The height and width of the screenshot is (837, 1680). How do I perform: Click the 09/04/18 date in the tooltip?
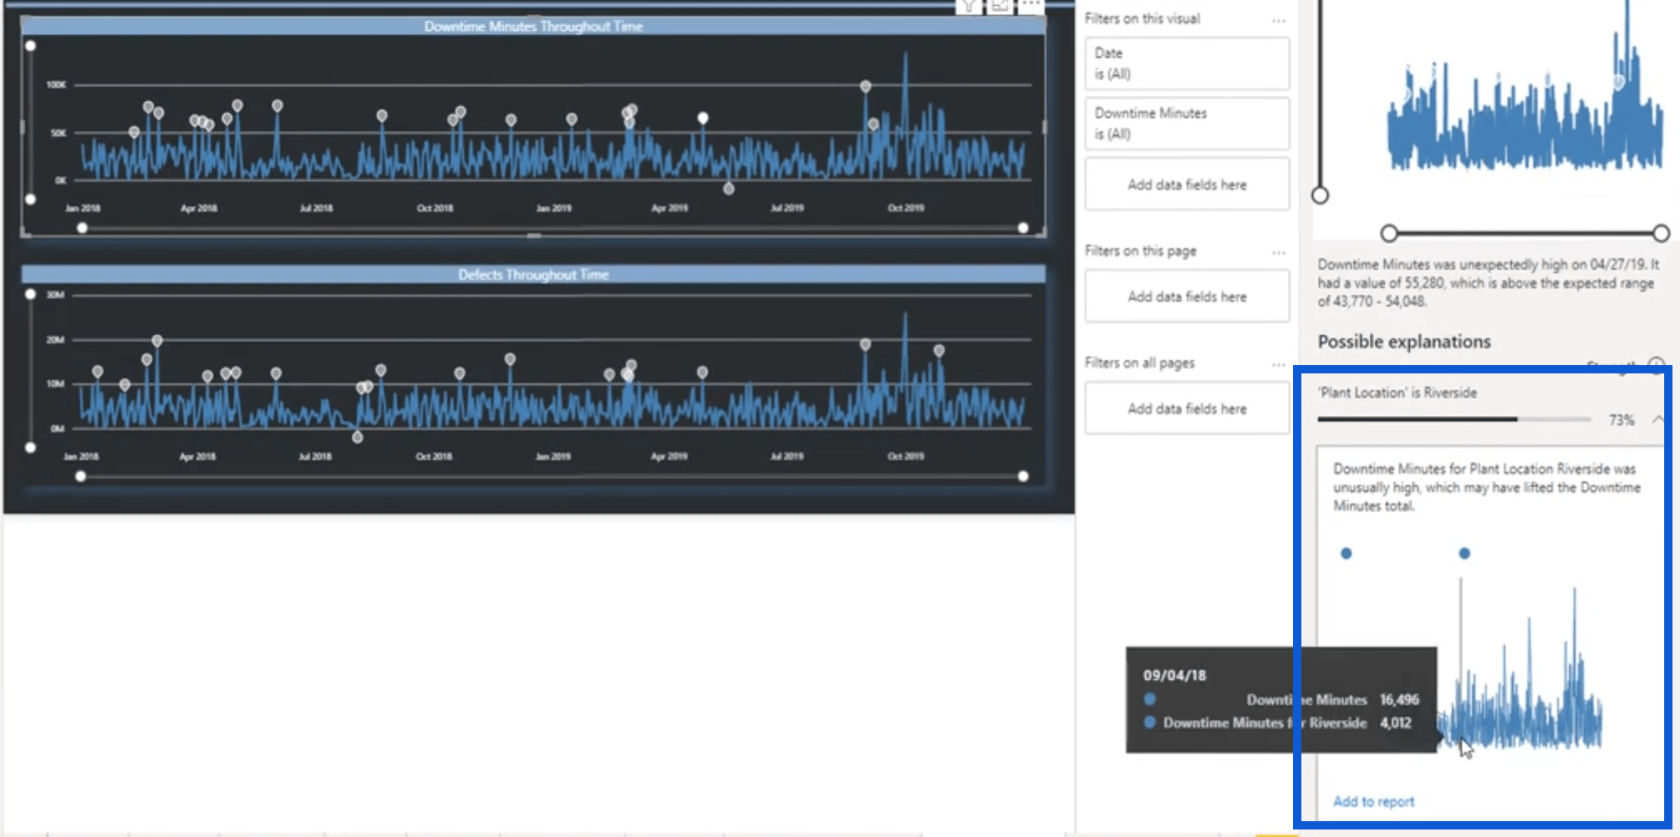pyautogui.click(x=1175, y=675)
